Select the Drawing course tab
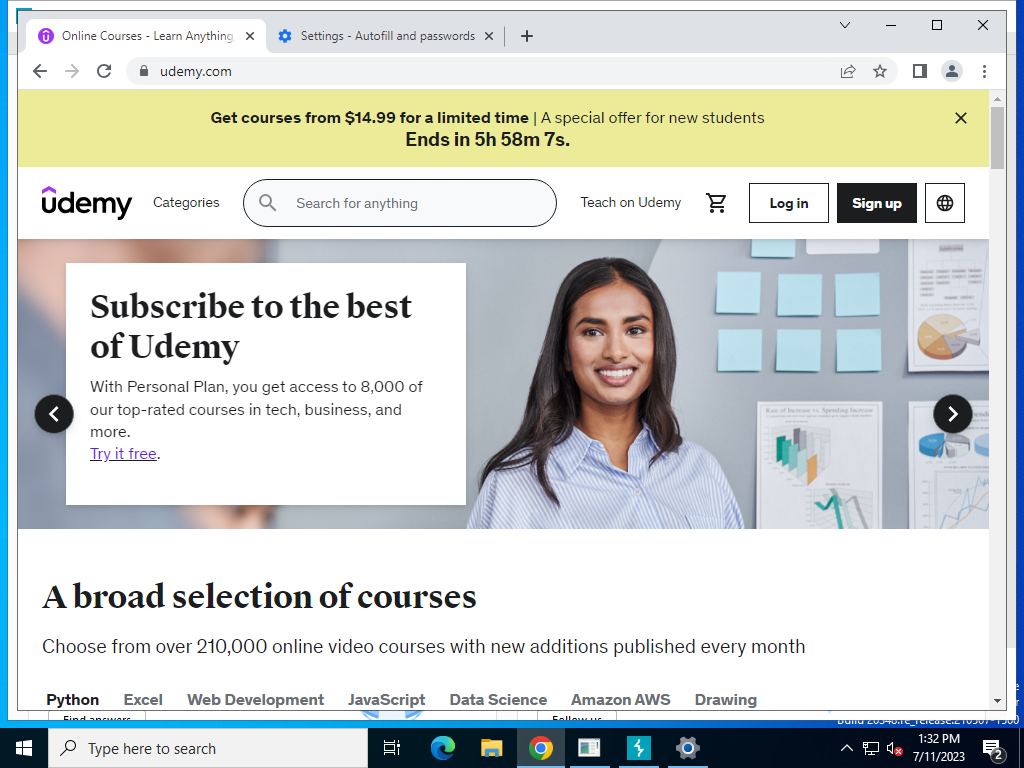The width and height of the screenshot is (1024, 768). tap(726, 699)
